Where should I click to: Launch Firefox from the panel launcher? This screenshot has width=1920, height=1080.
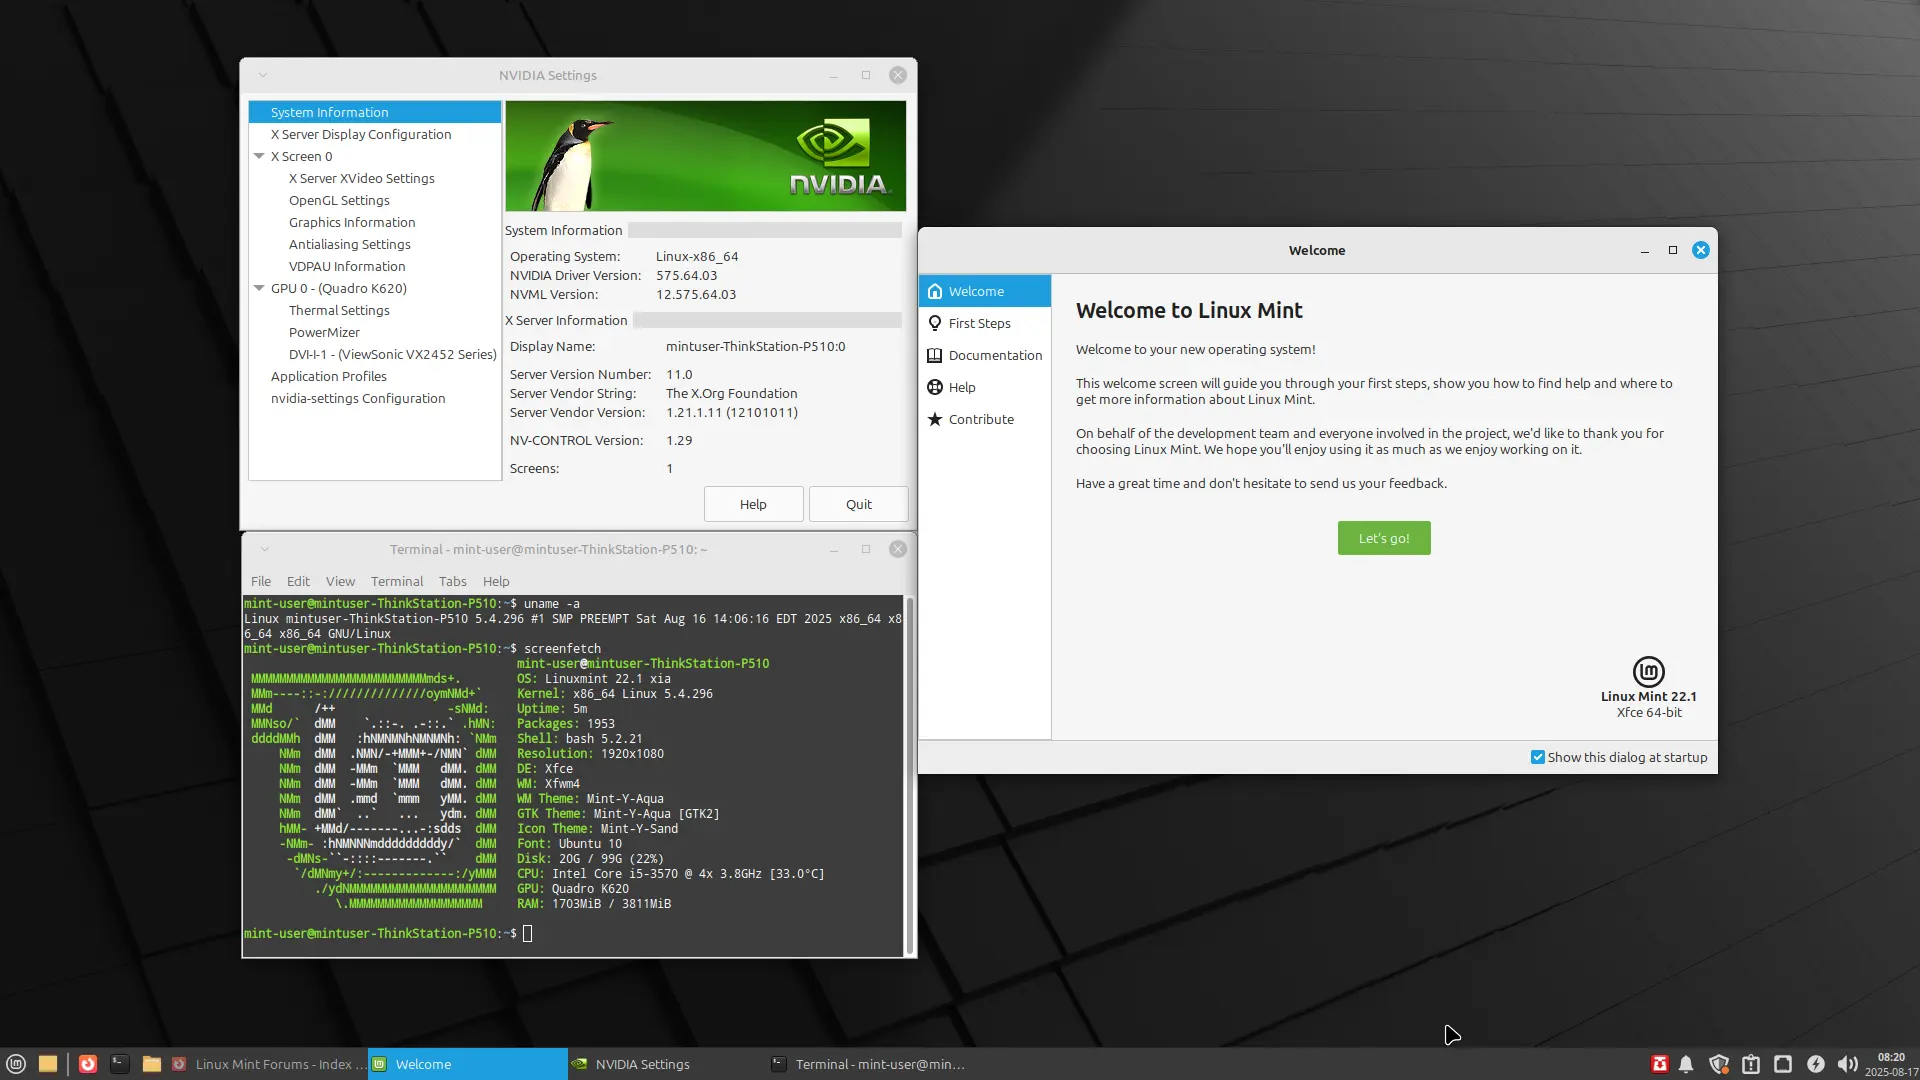[88, 1064]
